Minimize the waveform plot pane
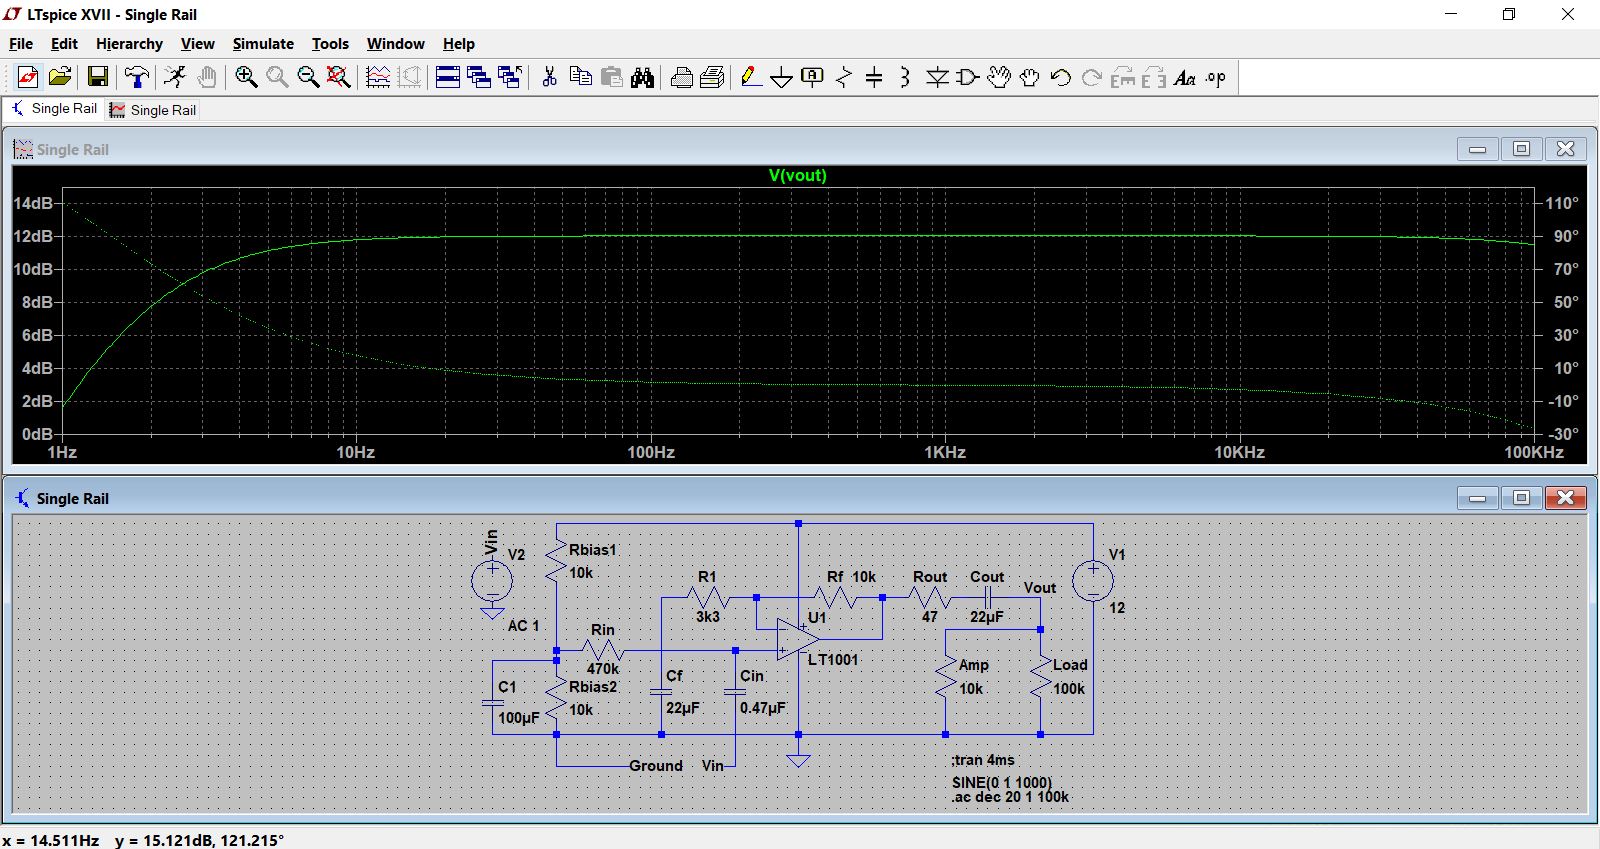Screen dimensions: 1600x849 1477,149
